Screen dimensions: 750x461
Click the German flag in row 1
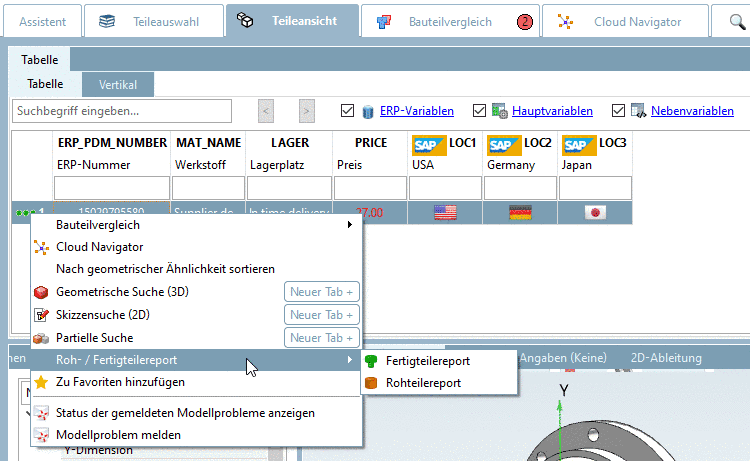(520, 212)
